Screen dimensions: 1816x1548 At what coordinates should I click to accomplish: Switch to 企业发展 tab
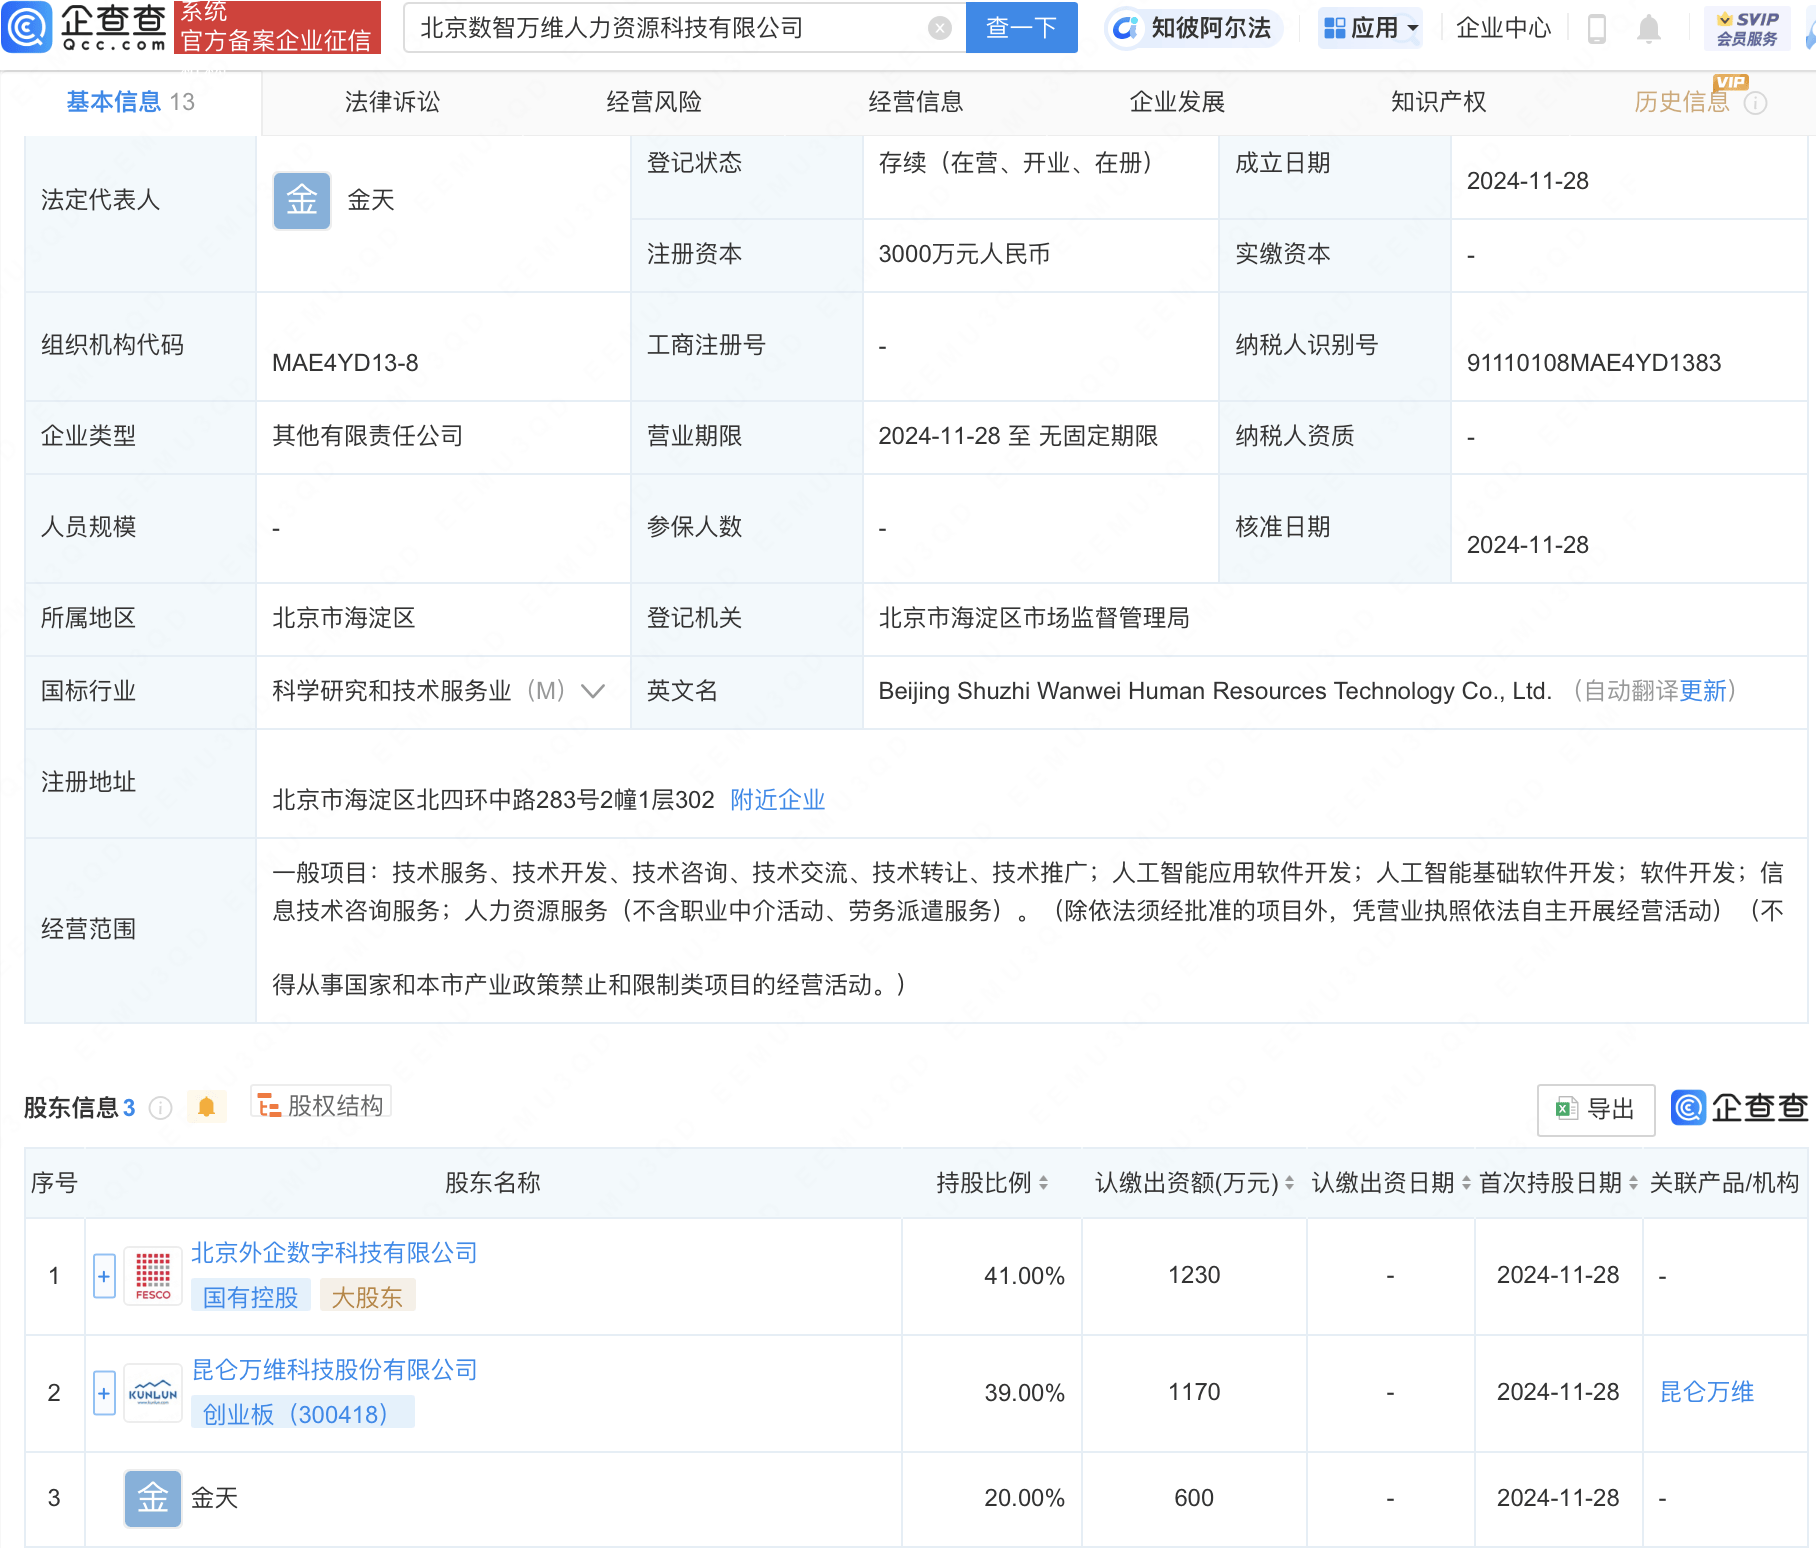(x=1177, y=102)
